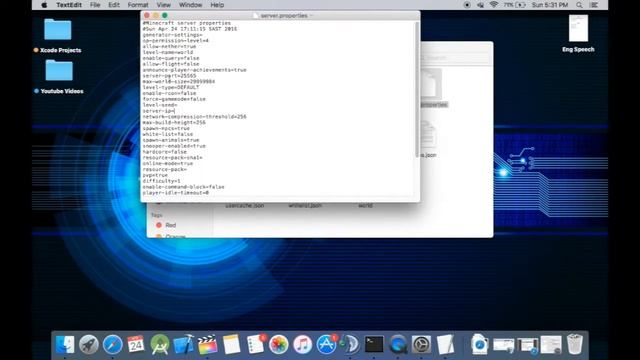Click the level-name=world line
This screenshot has height=360, width=640.
point(168,52)
